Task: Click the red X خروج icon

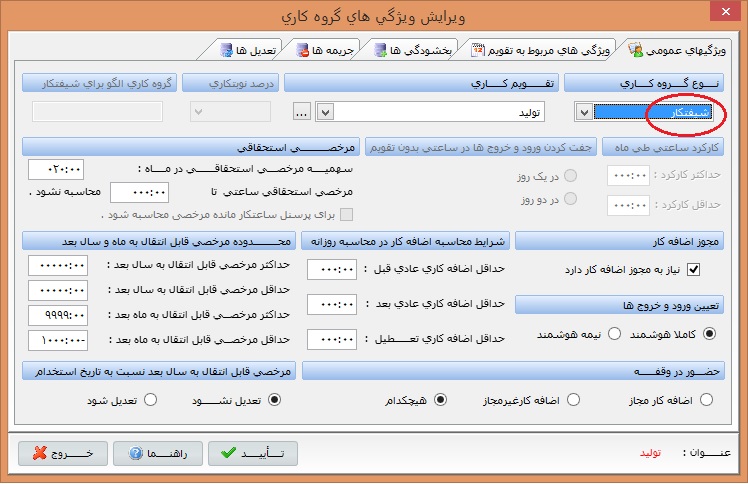Action: (x=38, y=453)
